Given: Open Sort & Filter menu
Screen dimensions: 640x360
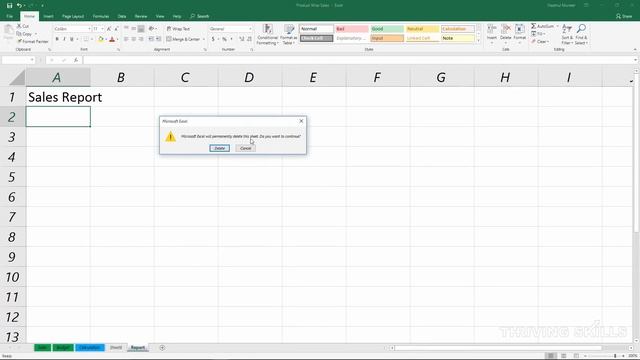Looking at the screenshot, I should pyautogui.click(x=567, y=34).
